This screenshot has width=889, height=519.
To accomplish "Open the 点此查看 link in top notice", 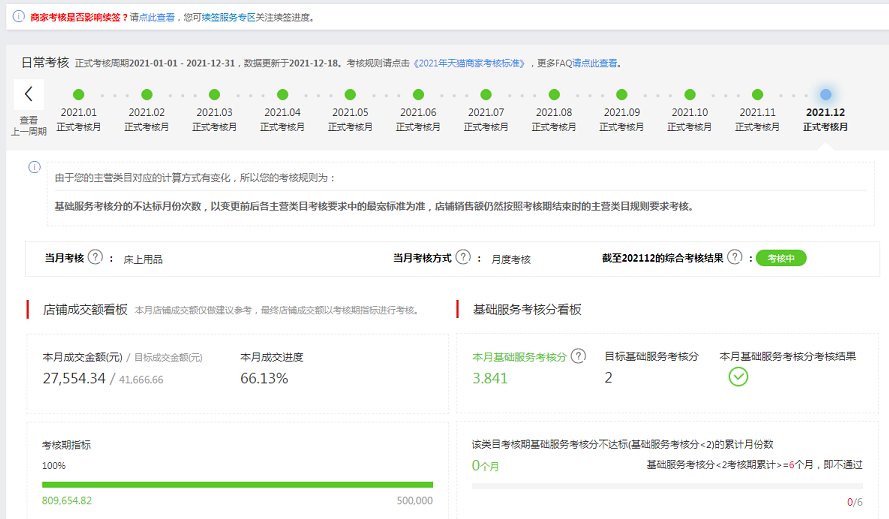I will click(x=157, y=18).
